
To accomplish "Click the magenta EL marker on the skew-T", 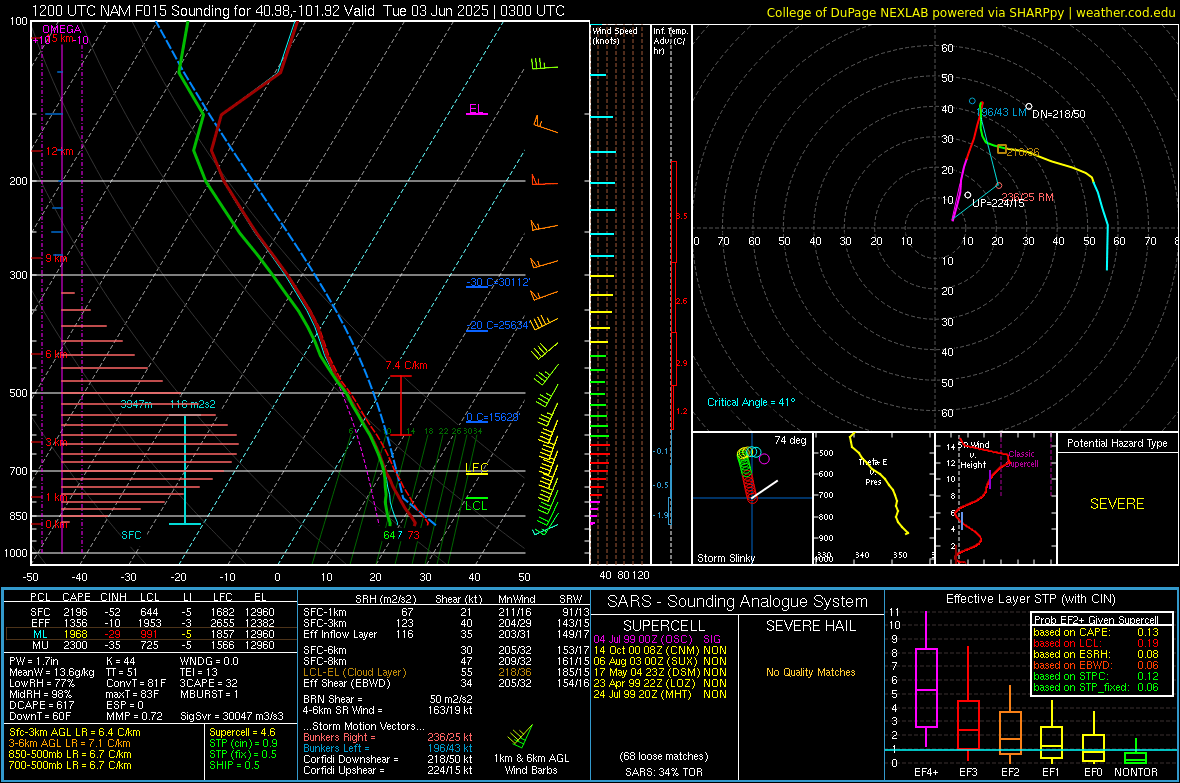I will [476, 109].
